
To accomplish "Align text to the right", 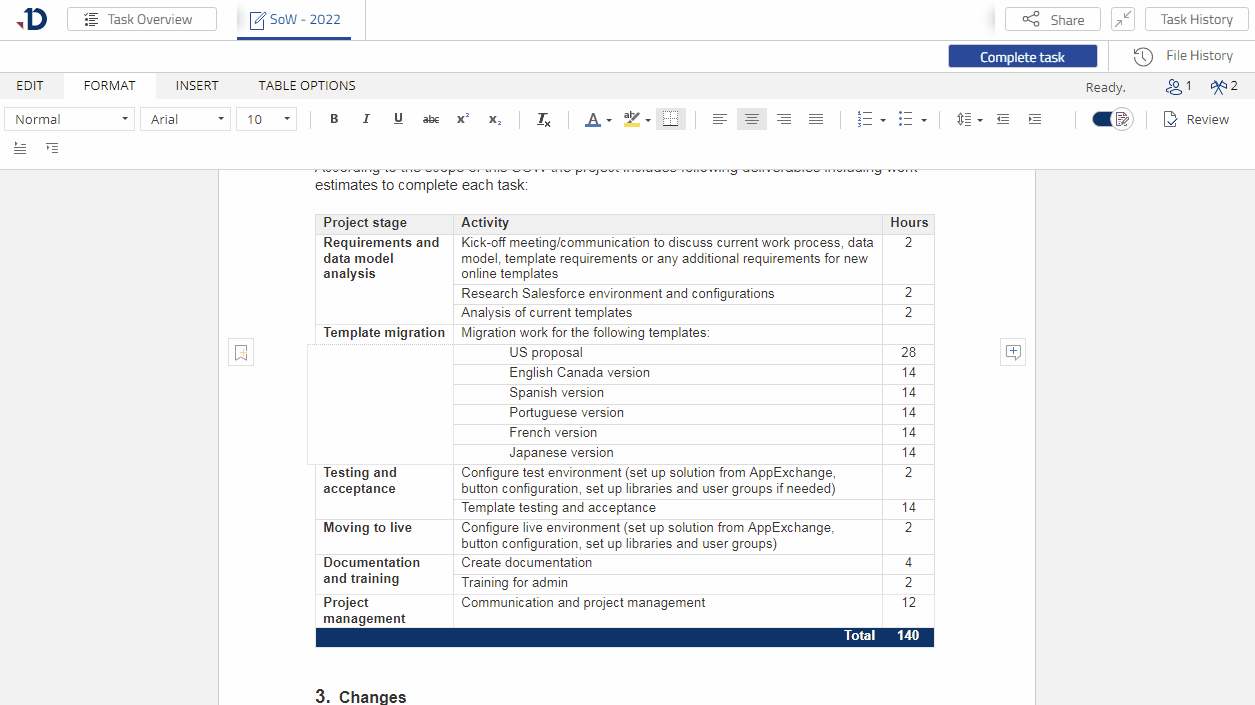I will click(x=784, y=119).
